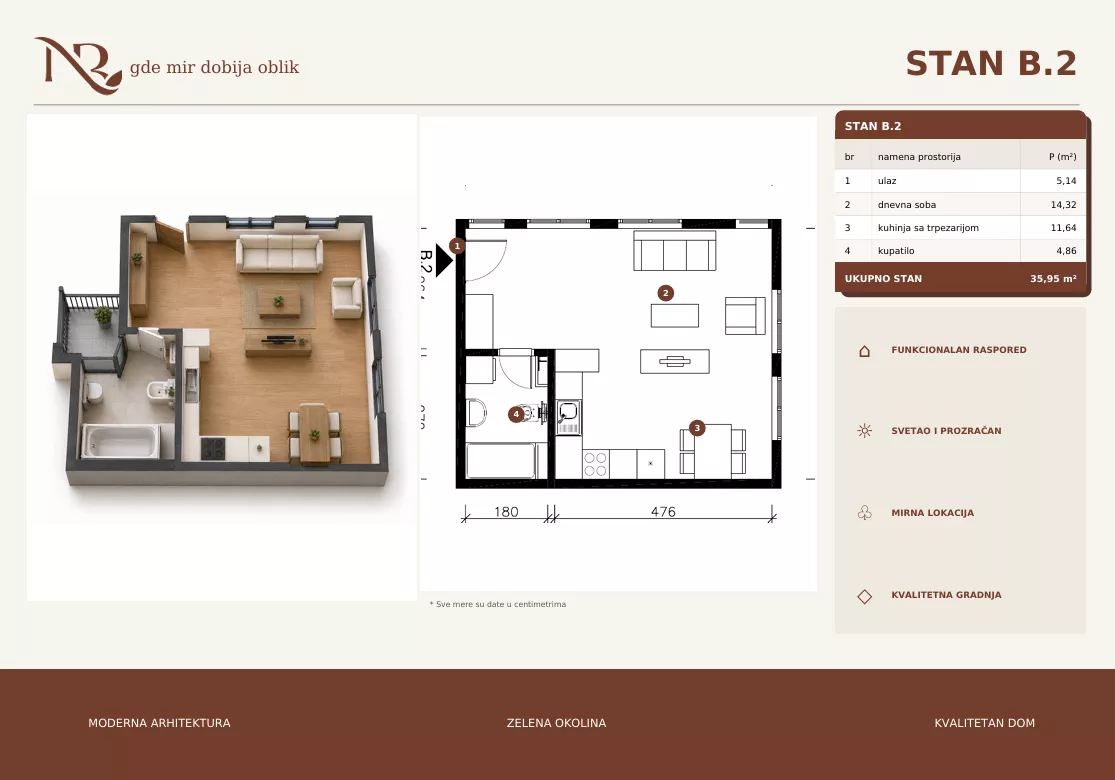Click the diamond icon beside Kvalitetna gradnja
Screen dimensions: 1115x780
pyautogui.click(x=865, y=597)
